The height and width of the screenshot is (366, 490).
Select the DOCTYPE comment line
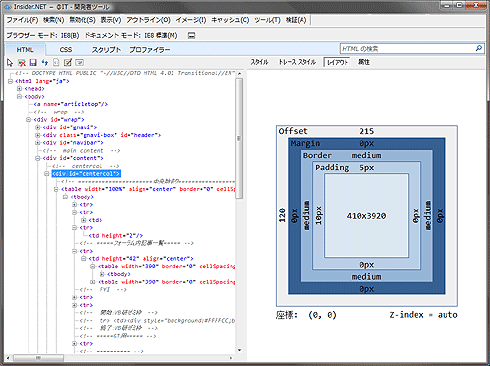(125, 73)
